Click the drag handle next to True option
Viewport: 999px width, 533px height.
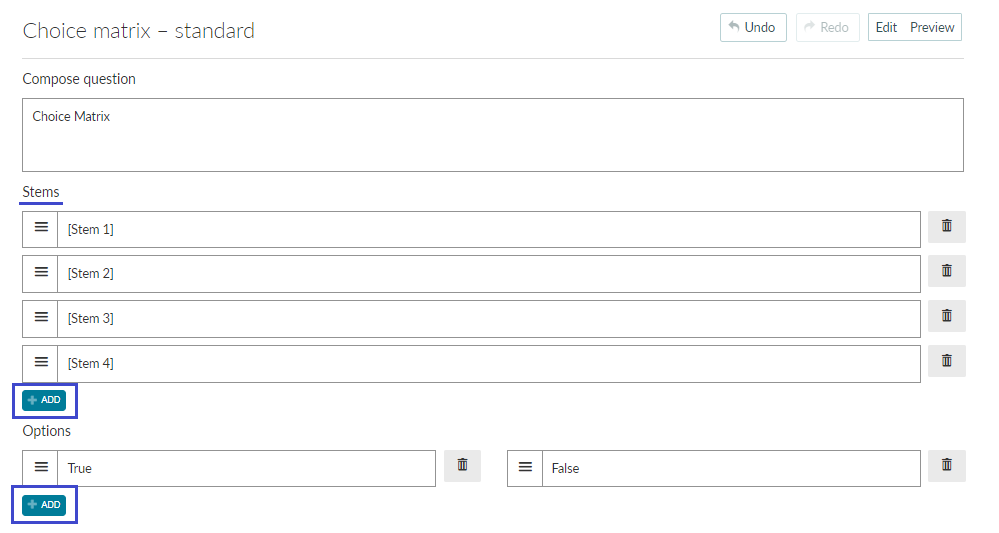(x=41, y=468)
